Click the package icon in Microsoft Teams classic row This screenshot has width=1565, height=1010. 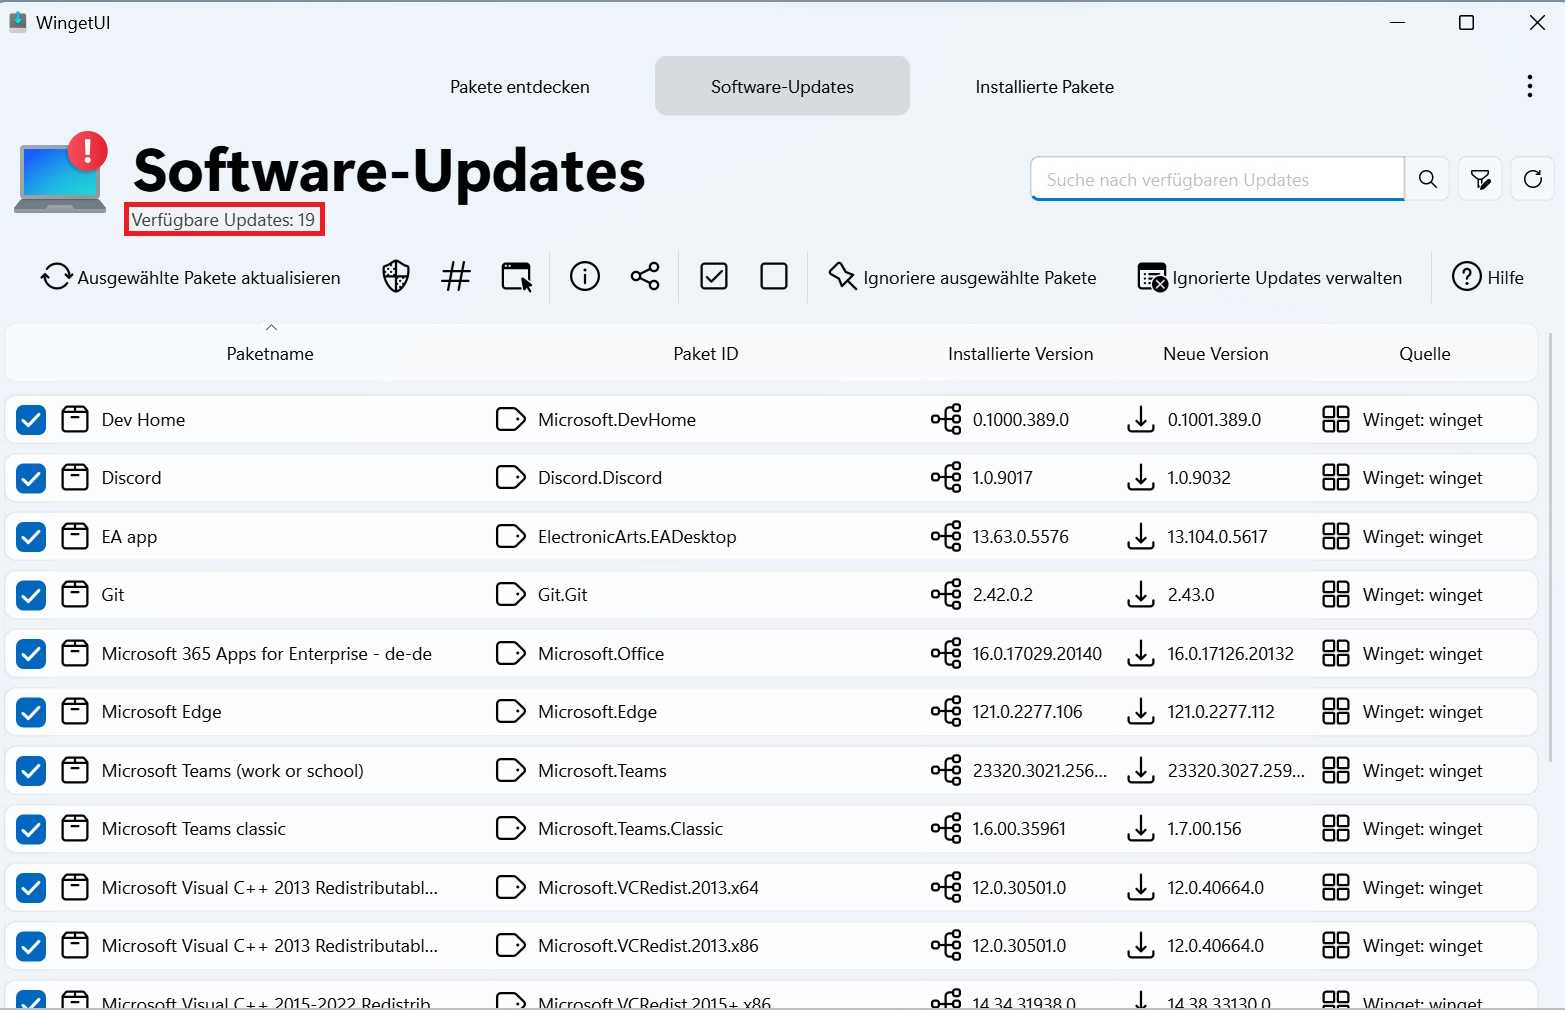click(x=75, y=828)
